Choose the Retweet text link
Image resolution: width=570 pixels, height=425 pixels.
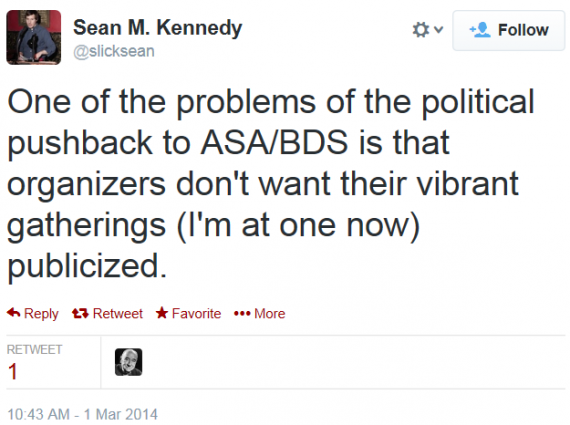(118, 313)
